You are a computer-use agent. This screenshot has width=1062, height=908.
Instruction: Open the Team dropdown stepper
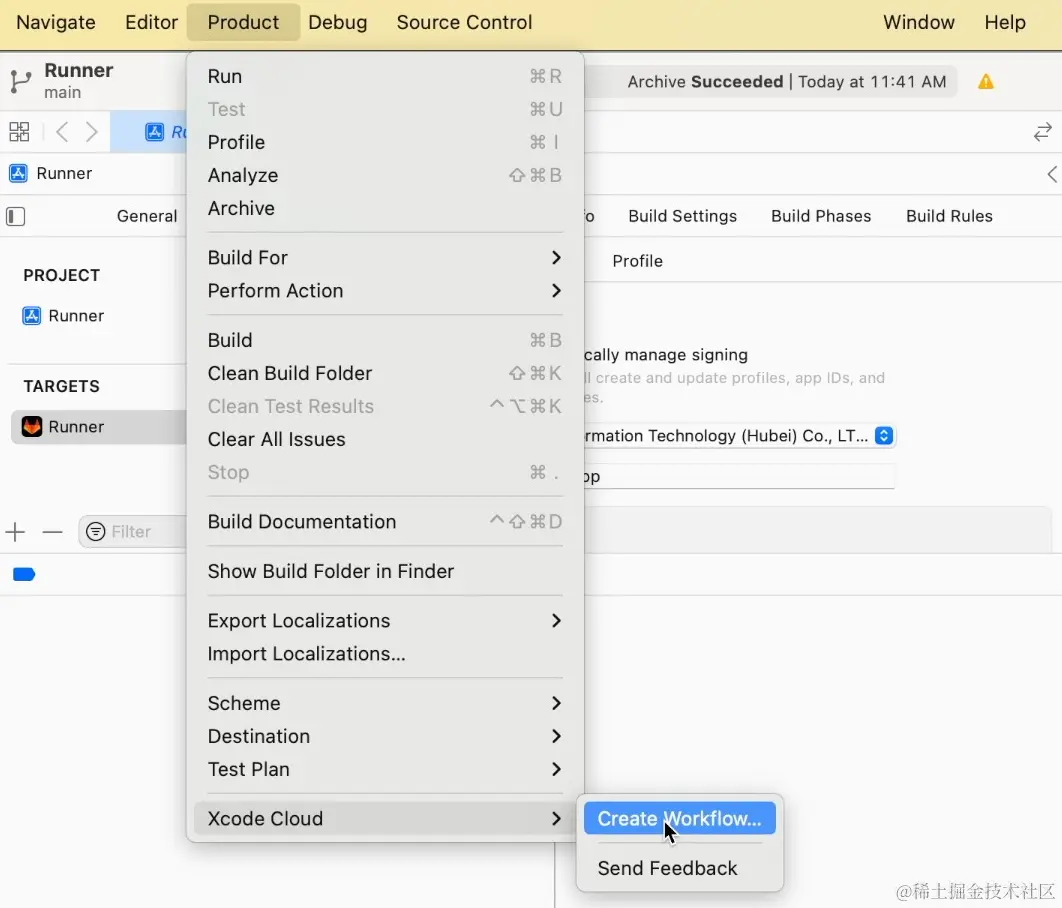pyautogui.click(x=883, y=435)
